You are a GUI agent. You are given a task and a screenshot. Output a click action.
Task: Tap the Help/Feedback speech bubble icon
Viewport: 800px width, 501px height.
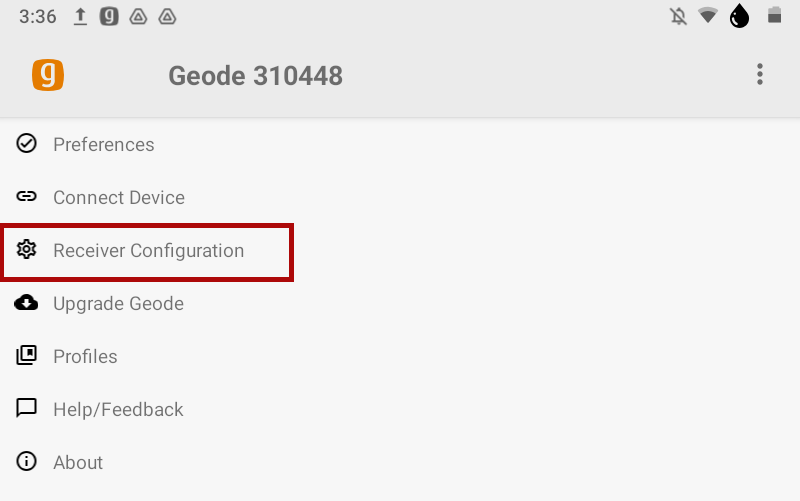click(27, 409)
